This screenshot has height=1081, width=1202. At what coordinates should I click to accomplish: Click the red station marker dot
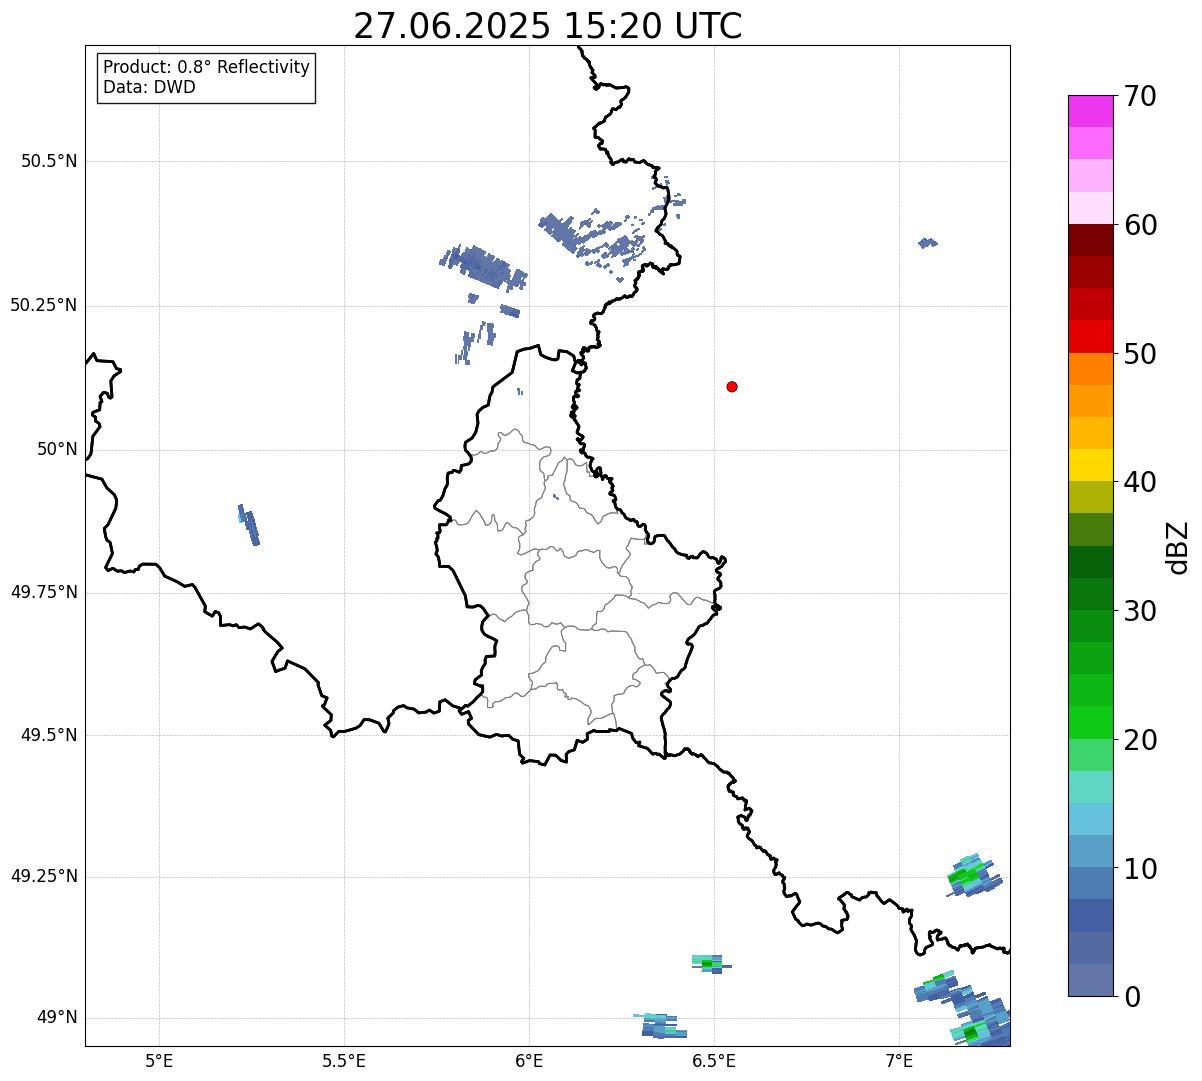click(732, 386)
